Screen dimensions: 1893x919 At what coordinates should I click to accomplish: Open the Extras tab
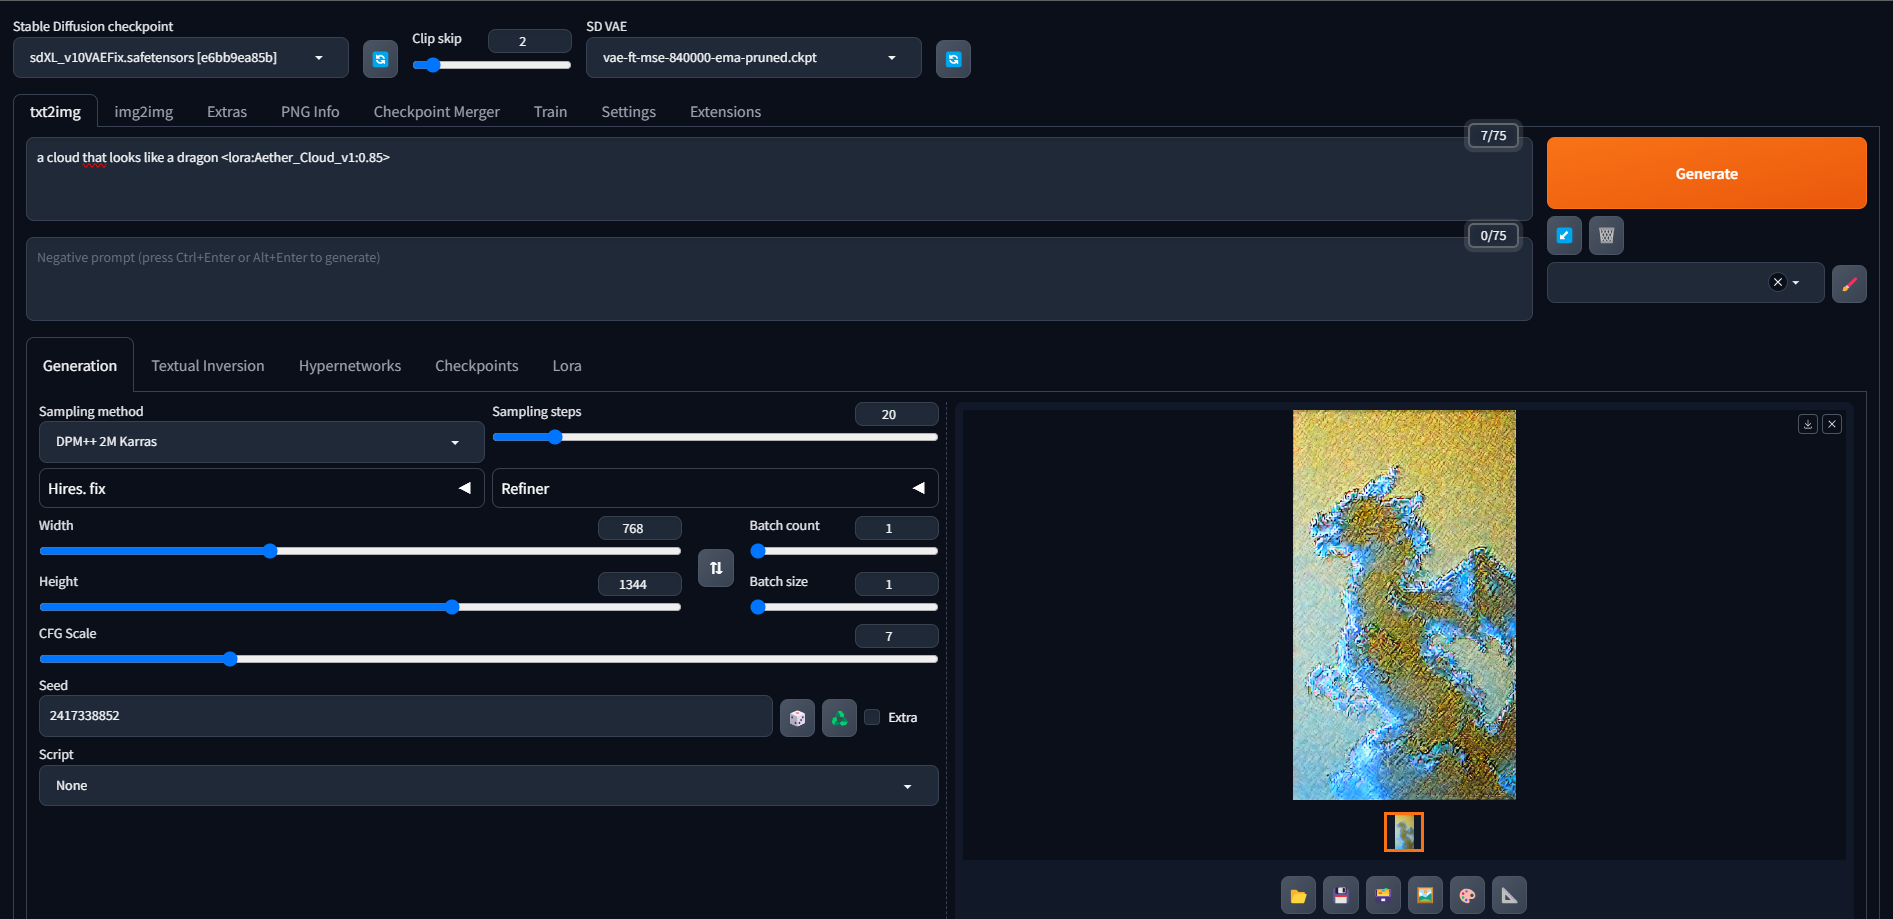point(227,112)
